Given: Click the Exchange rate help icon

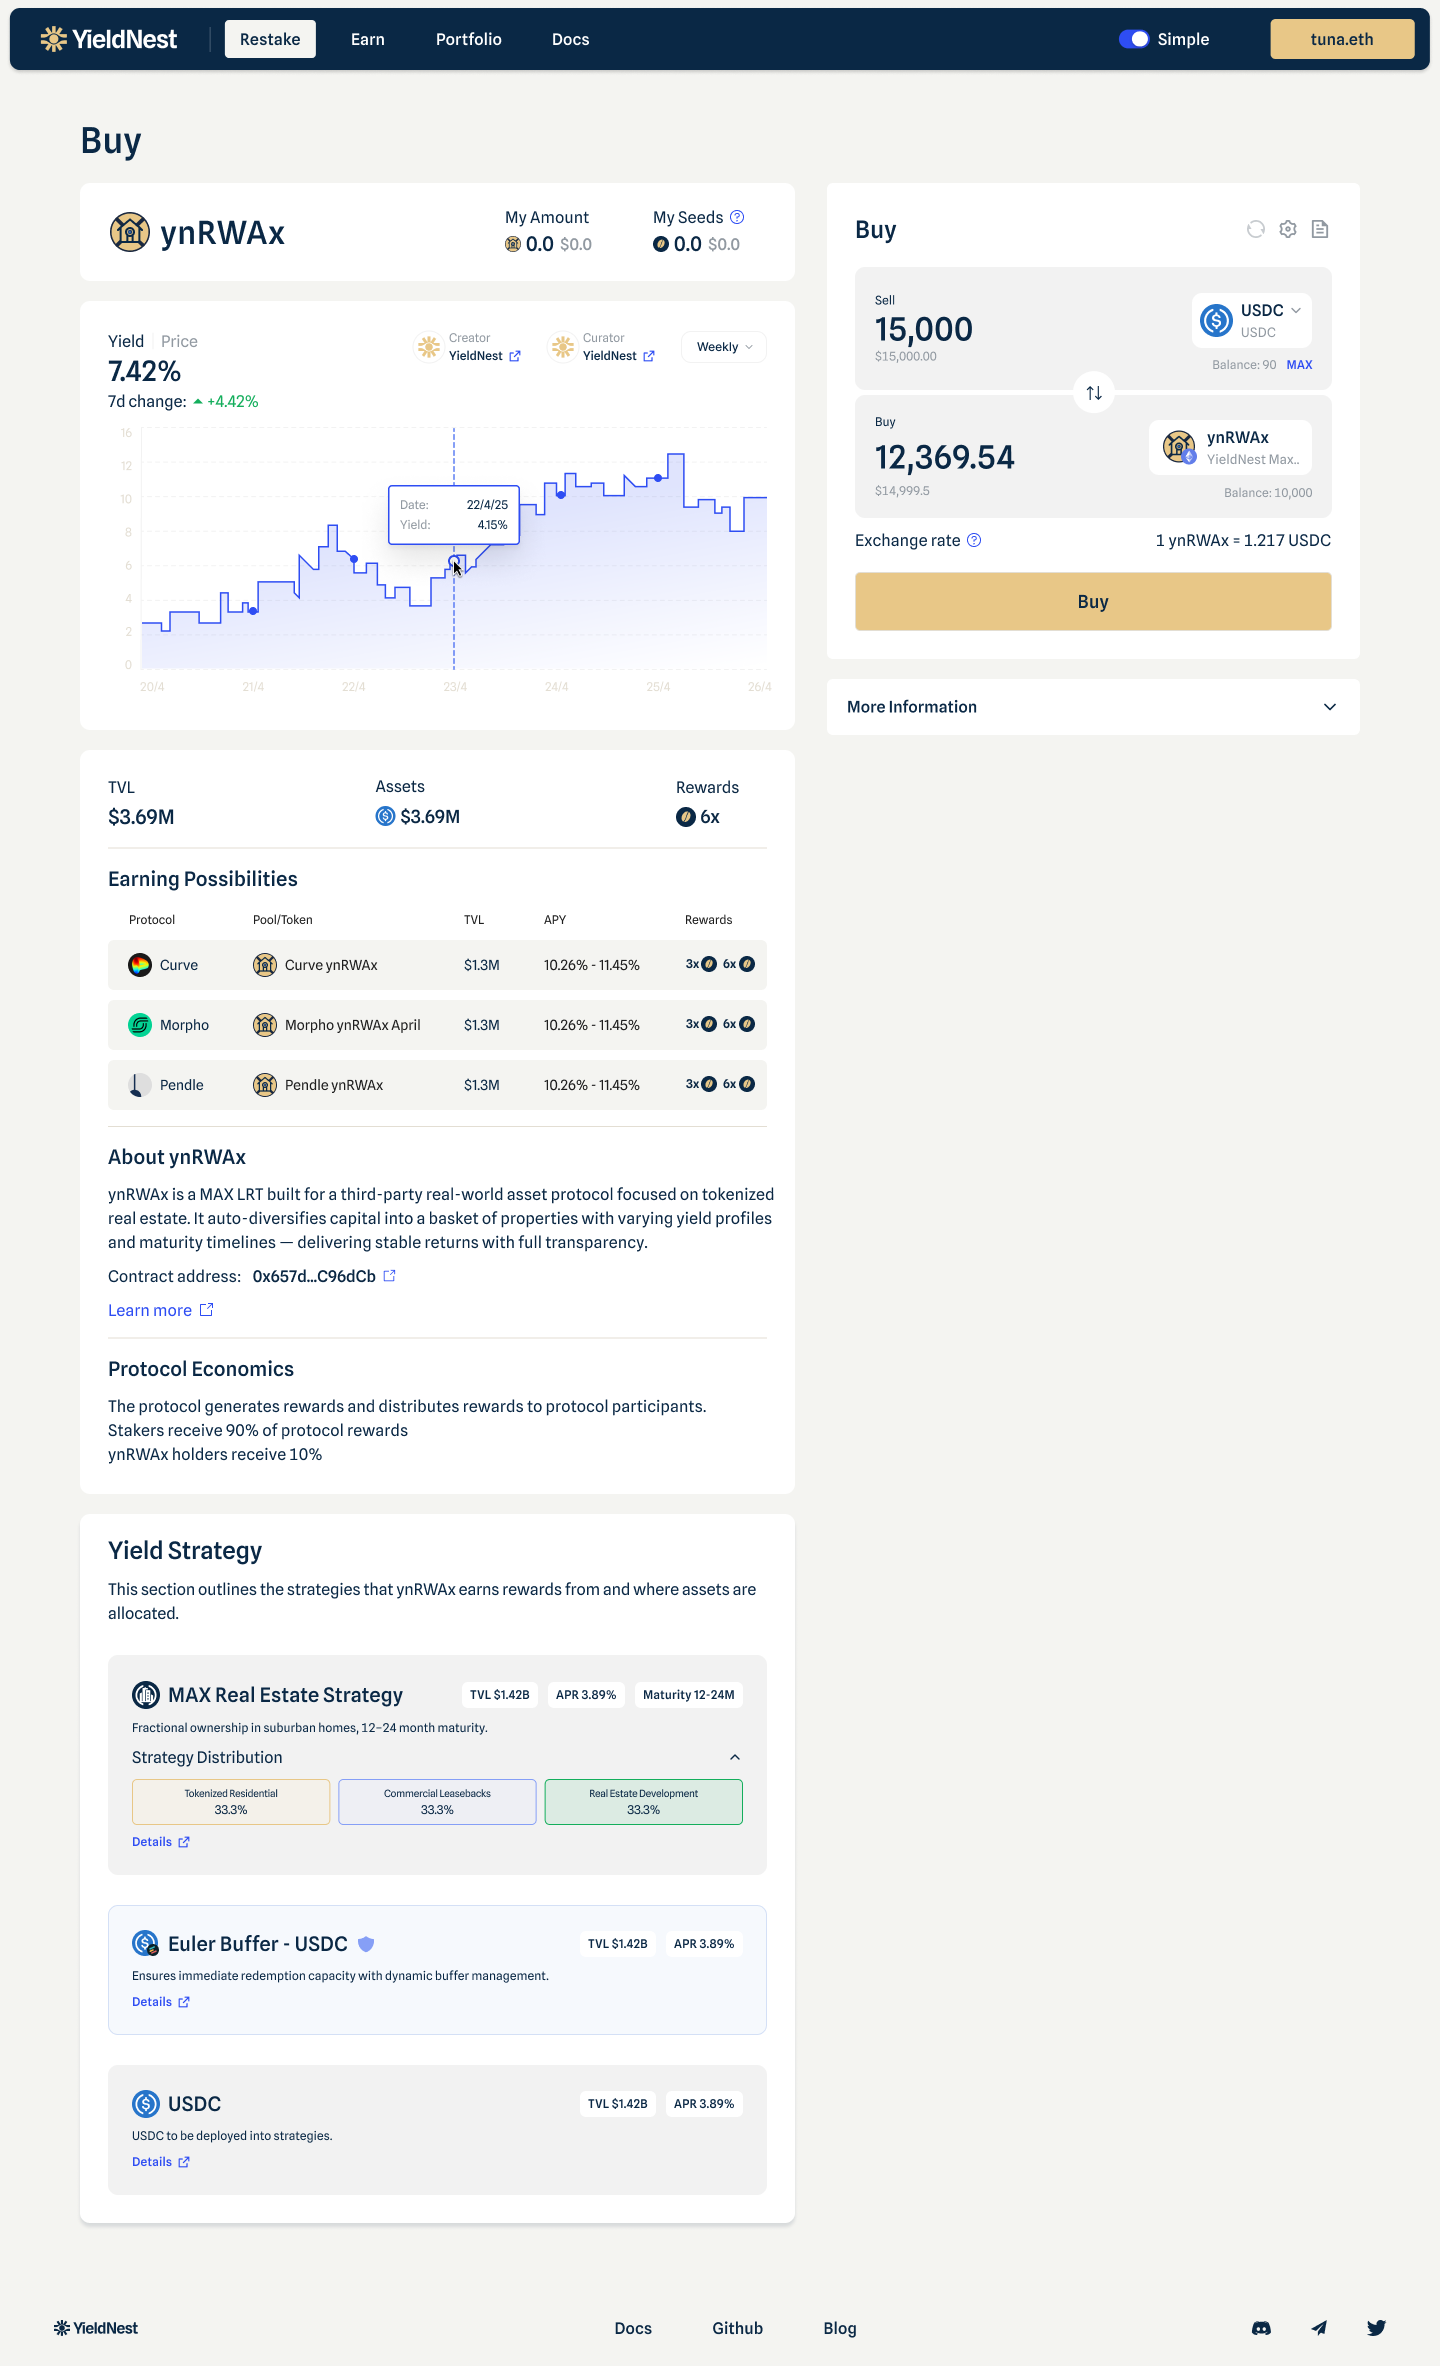Looking at the screenshot, I should click(x=974, y=540).
